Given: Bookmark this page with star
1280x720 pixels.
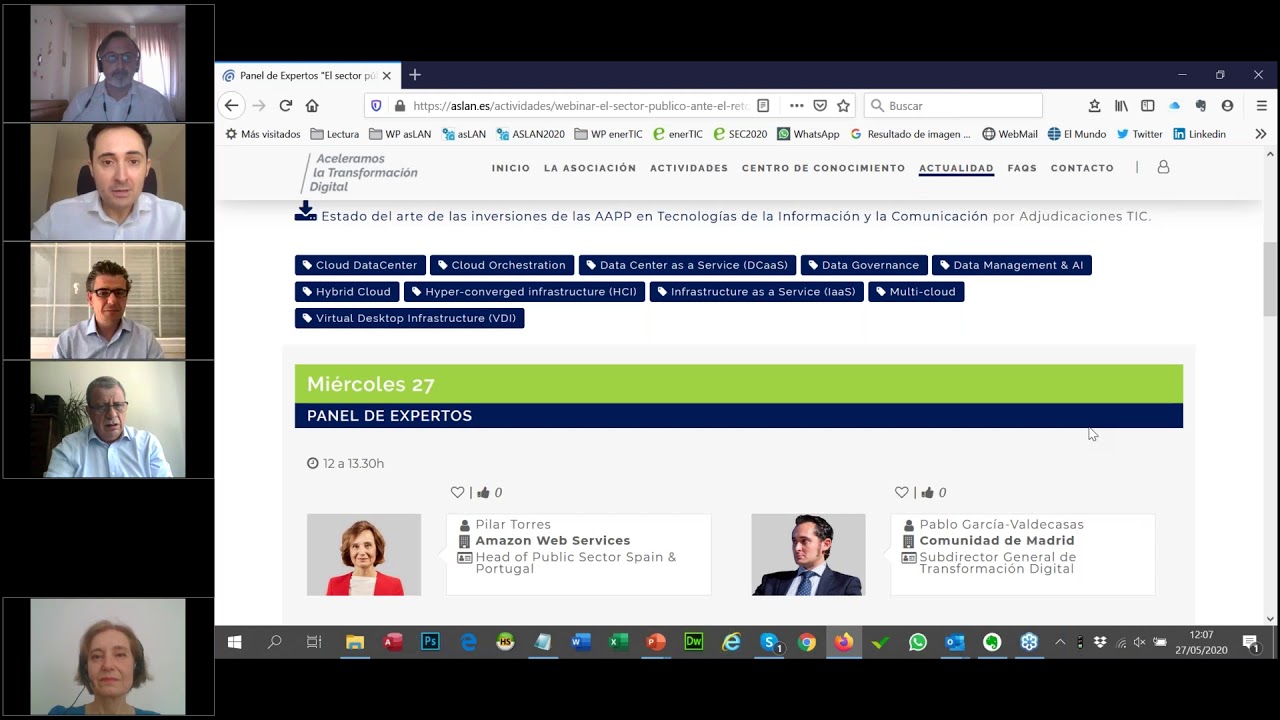Looking at the screenshot, I should pos(843,105).
